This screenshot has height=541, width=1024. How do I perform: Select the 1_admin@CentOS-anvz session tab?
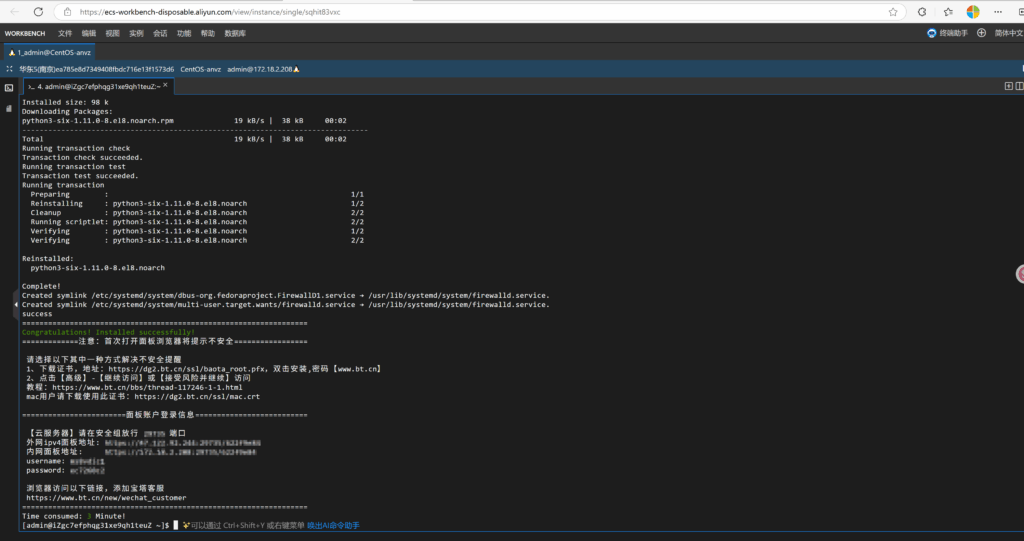(x=50, y=52)
